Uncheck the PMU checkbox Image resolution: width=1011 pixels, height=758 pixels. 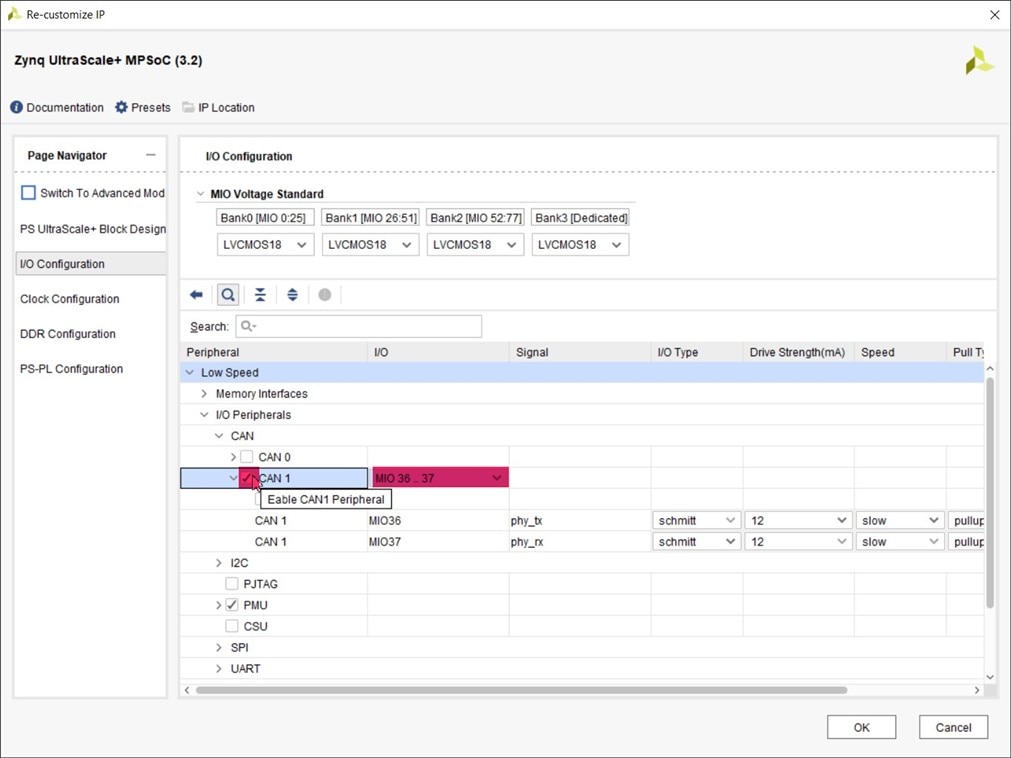[x=232, y=605]
